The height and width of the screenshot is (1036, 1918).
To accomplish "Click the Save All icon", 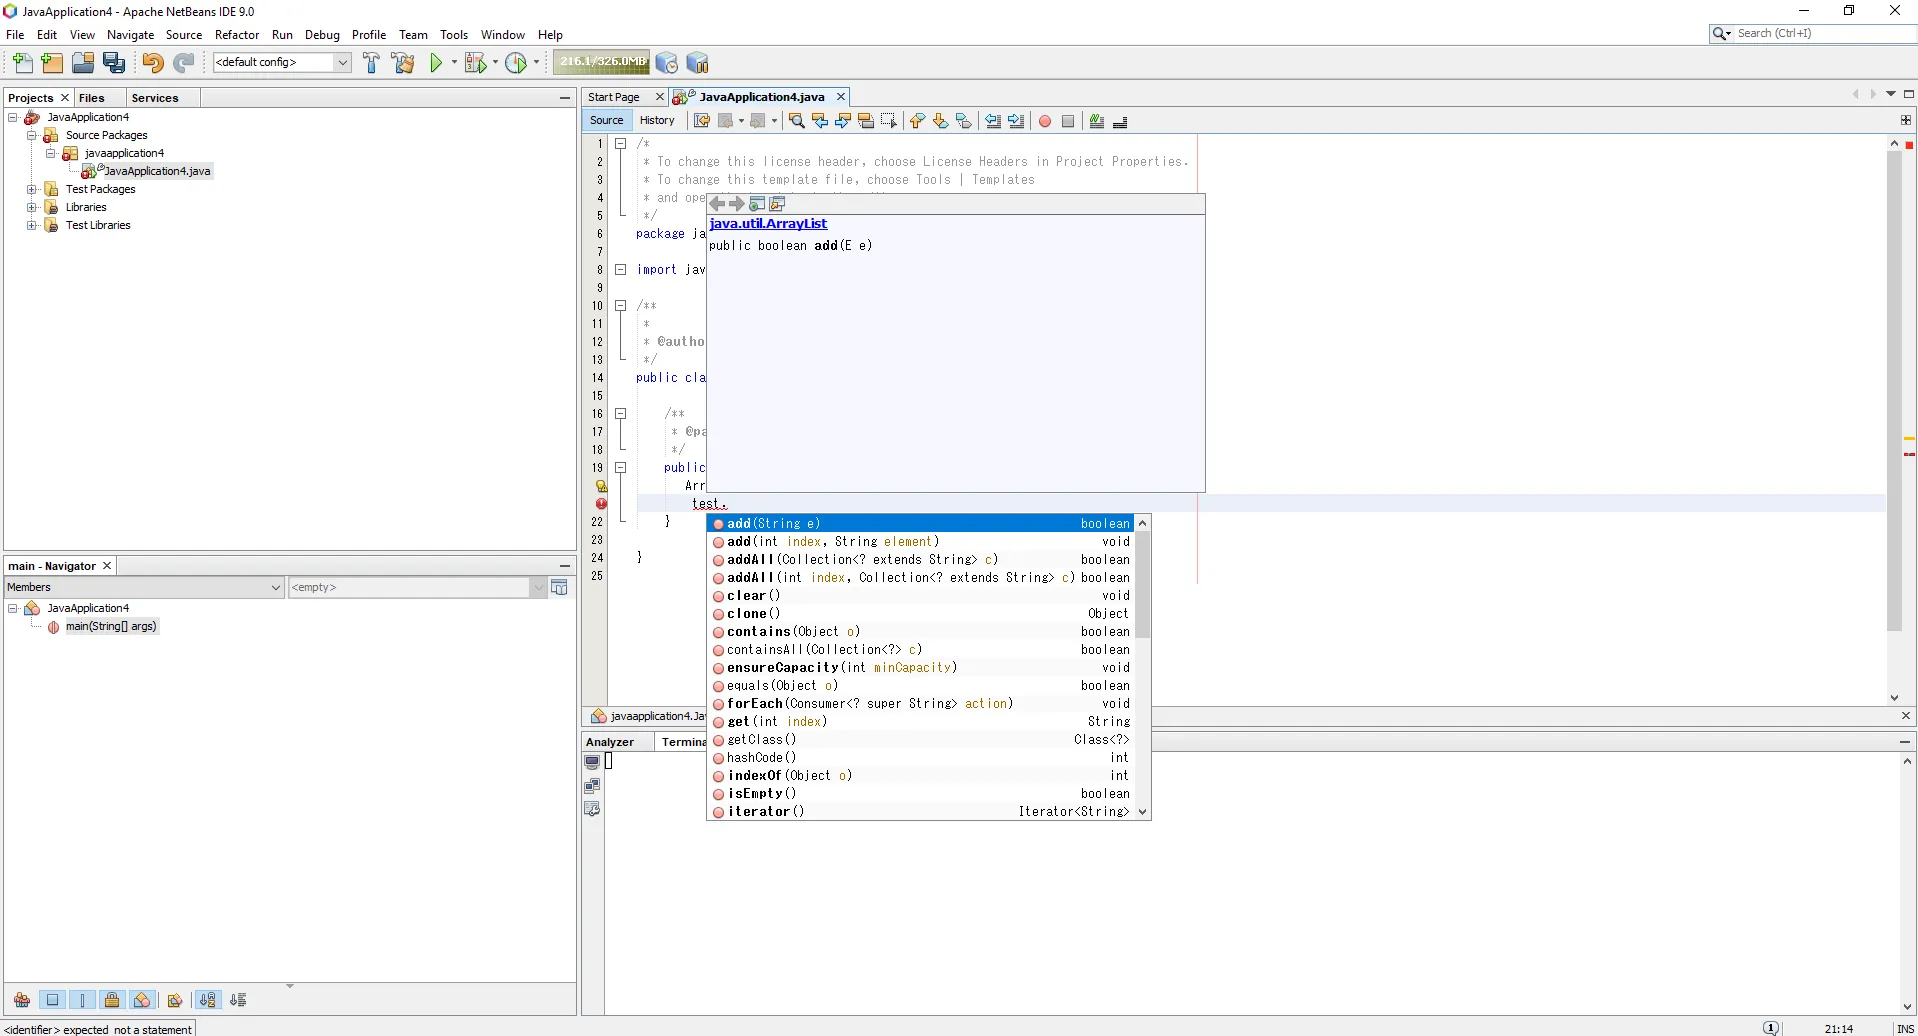I will pyautogui.click(x=114, y=63).
